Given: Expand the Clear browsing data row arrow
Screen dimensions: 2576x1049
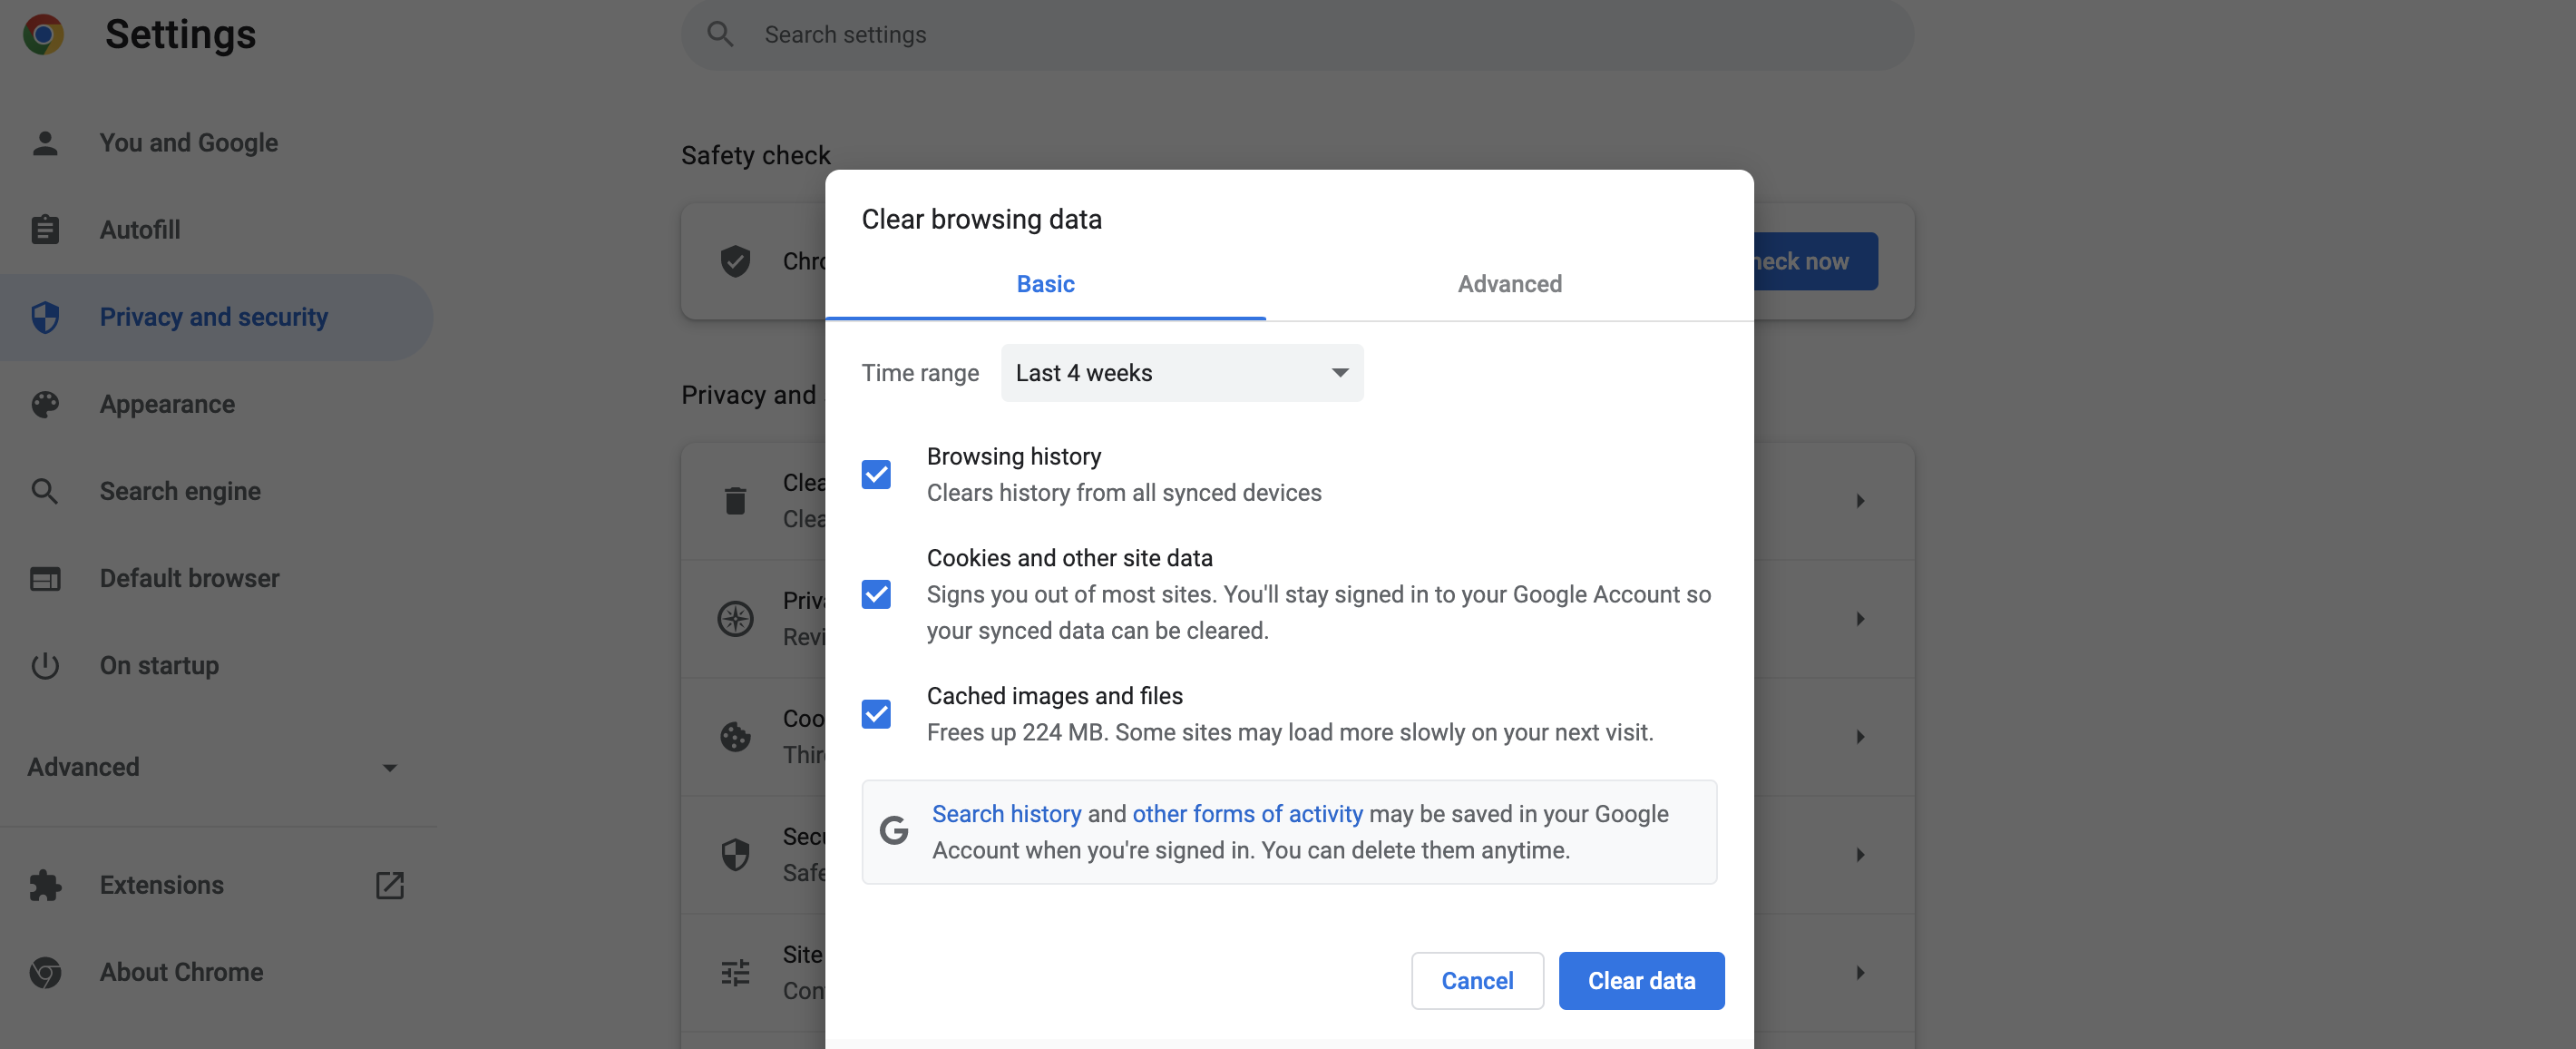Looking at the screenshot, I should [x=1860, y=500].
